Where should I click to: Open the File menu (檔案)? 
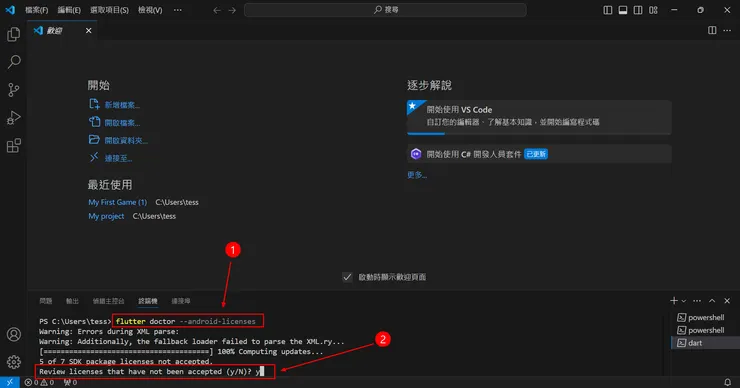coord(36,10)
